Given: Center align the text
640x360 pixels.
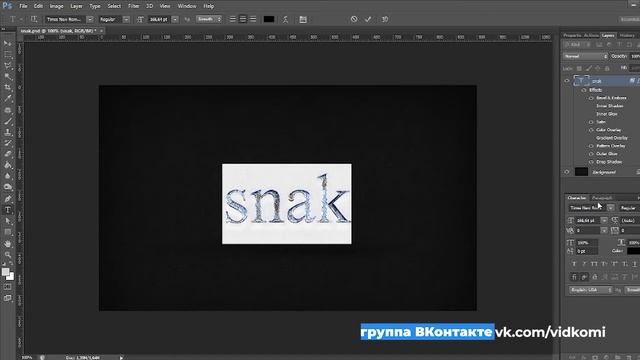Looking at the screenshot, I should (x=243, y=19).
